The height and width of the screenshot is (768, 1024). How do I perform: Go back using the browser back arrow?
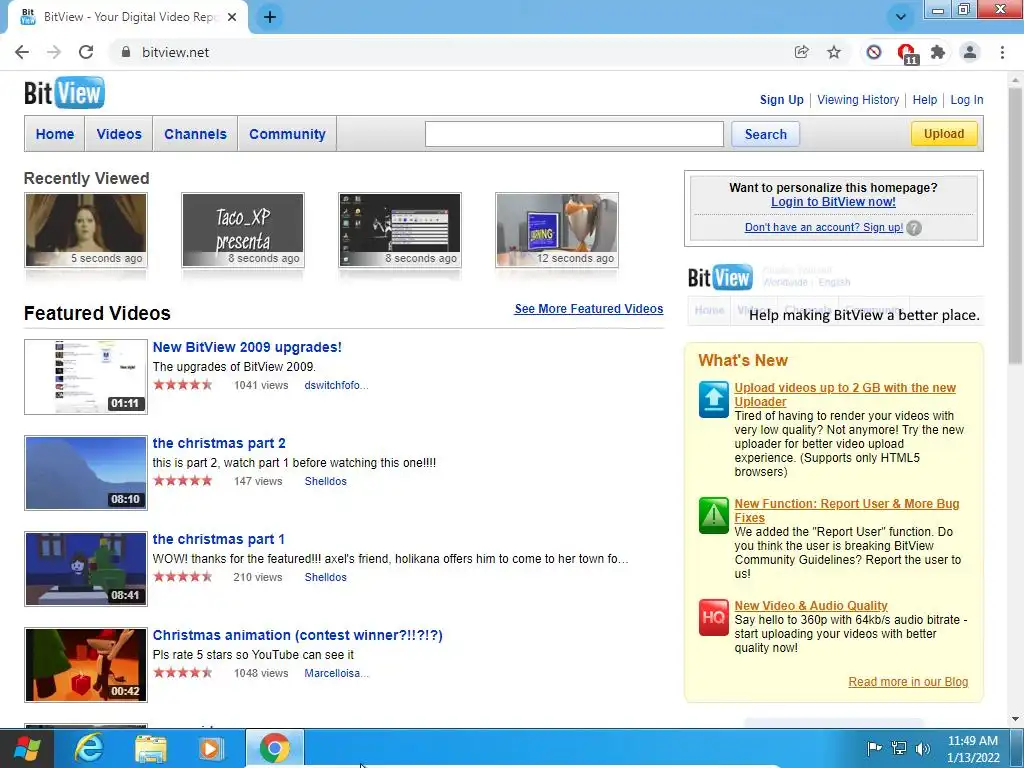[x=22, y=52]
